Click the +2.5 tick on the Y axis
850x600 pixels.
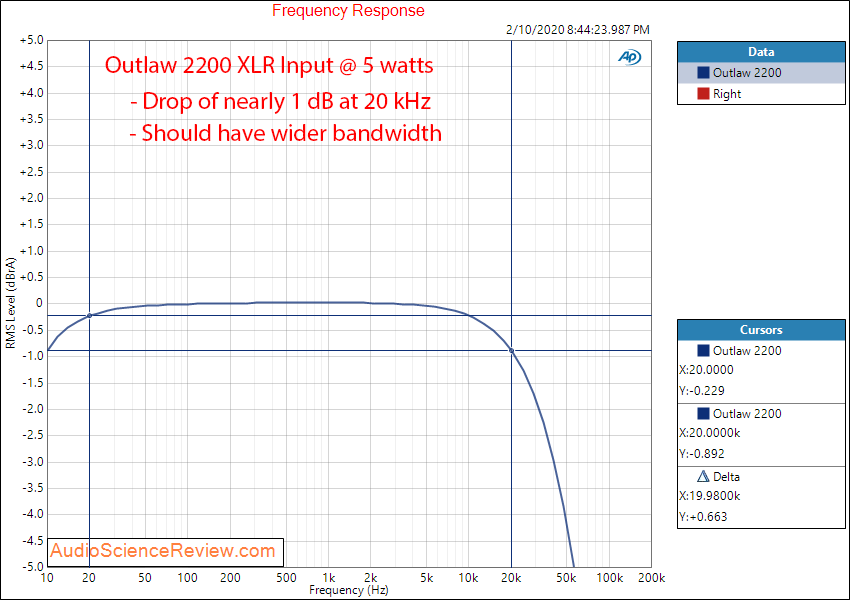pos(31,172)
